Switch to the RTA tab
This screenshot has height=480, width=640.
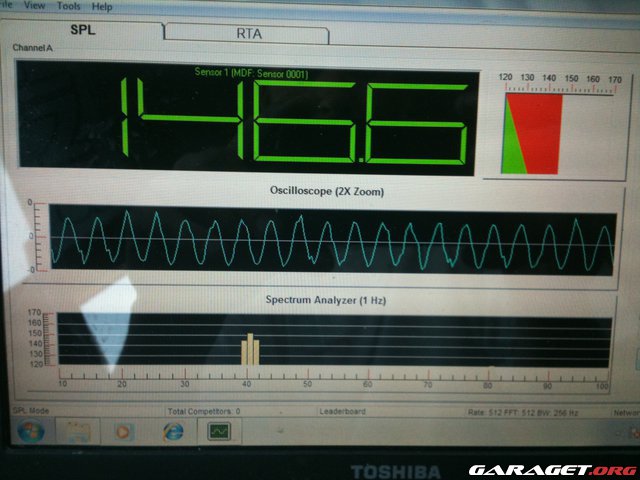click(x=248, y=33)
